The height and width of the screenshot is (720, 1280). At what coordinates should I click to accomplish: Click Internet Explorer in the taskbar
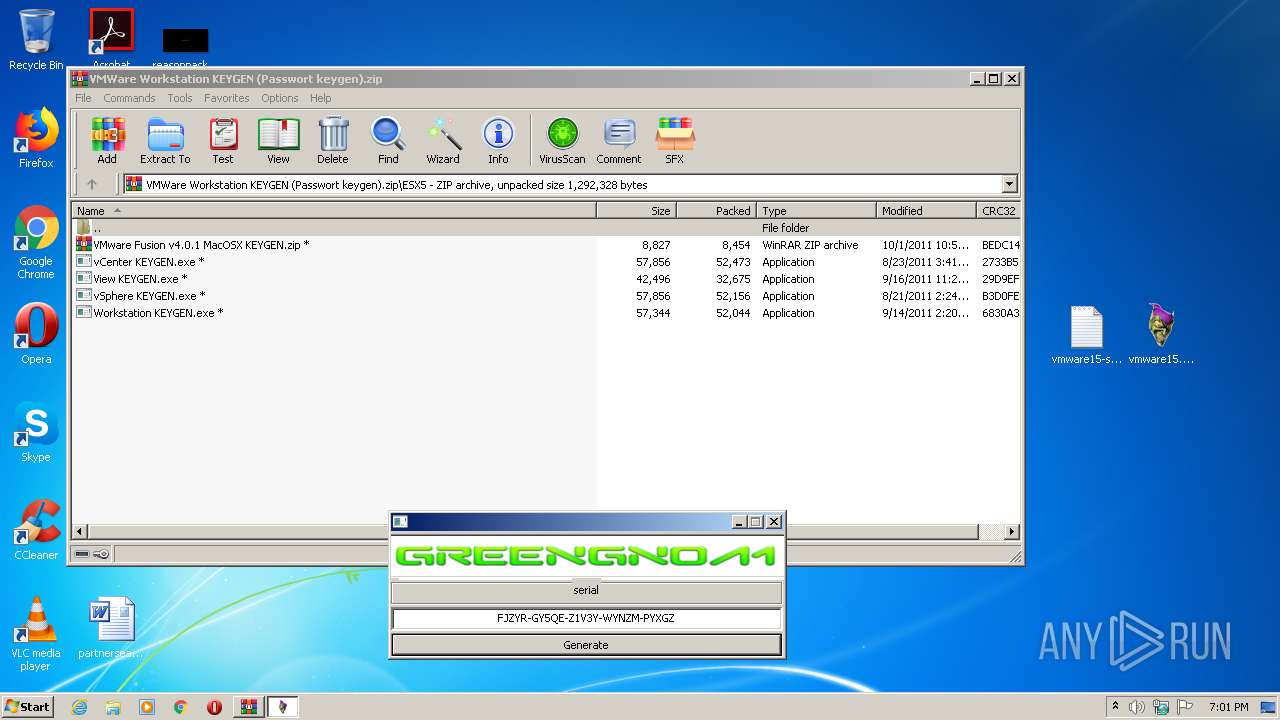click(79, 707)
